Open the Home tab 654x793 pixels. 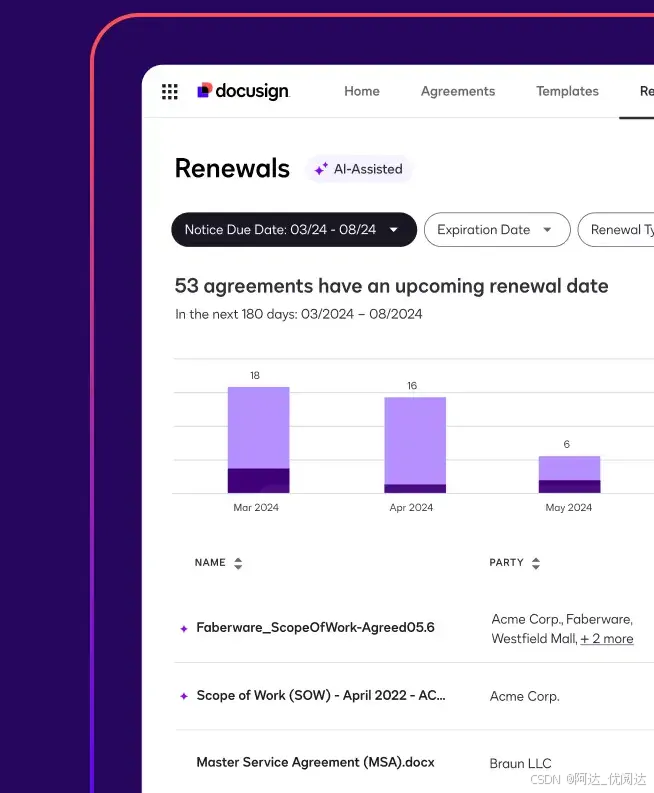coord(362,91)
